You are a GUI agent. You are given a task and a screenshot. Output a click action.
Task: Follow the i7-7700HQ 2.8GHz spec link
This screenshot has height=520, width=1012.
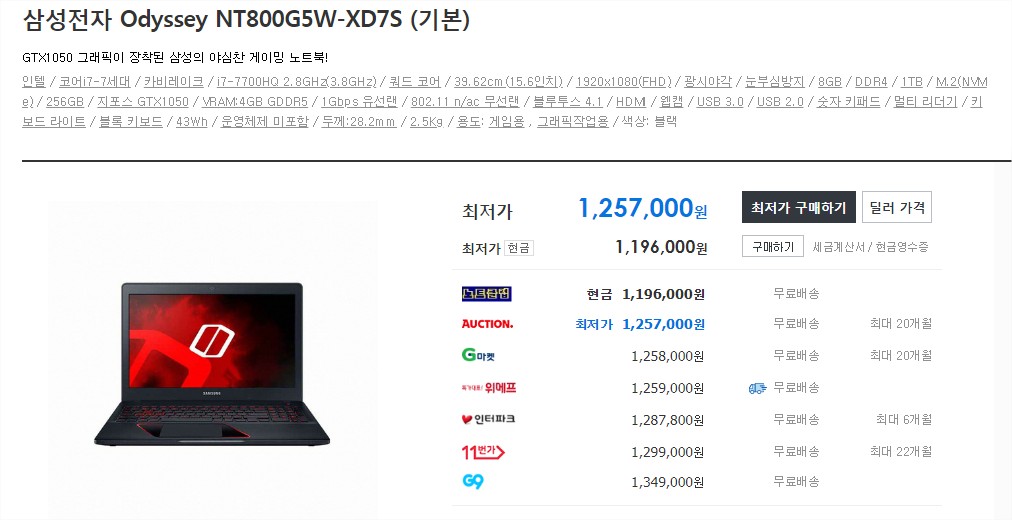(296, 82)
